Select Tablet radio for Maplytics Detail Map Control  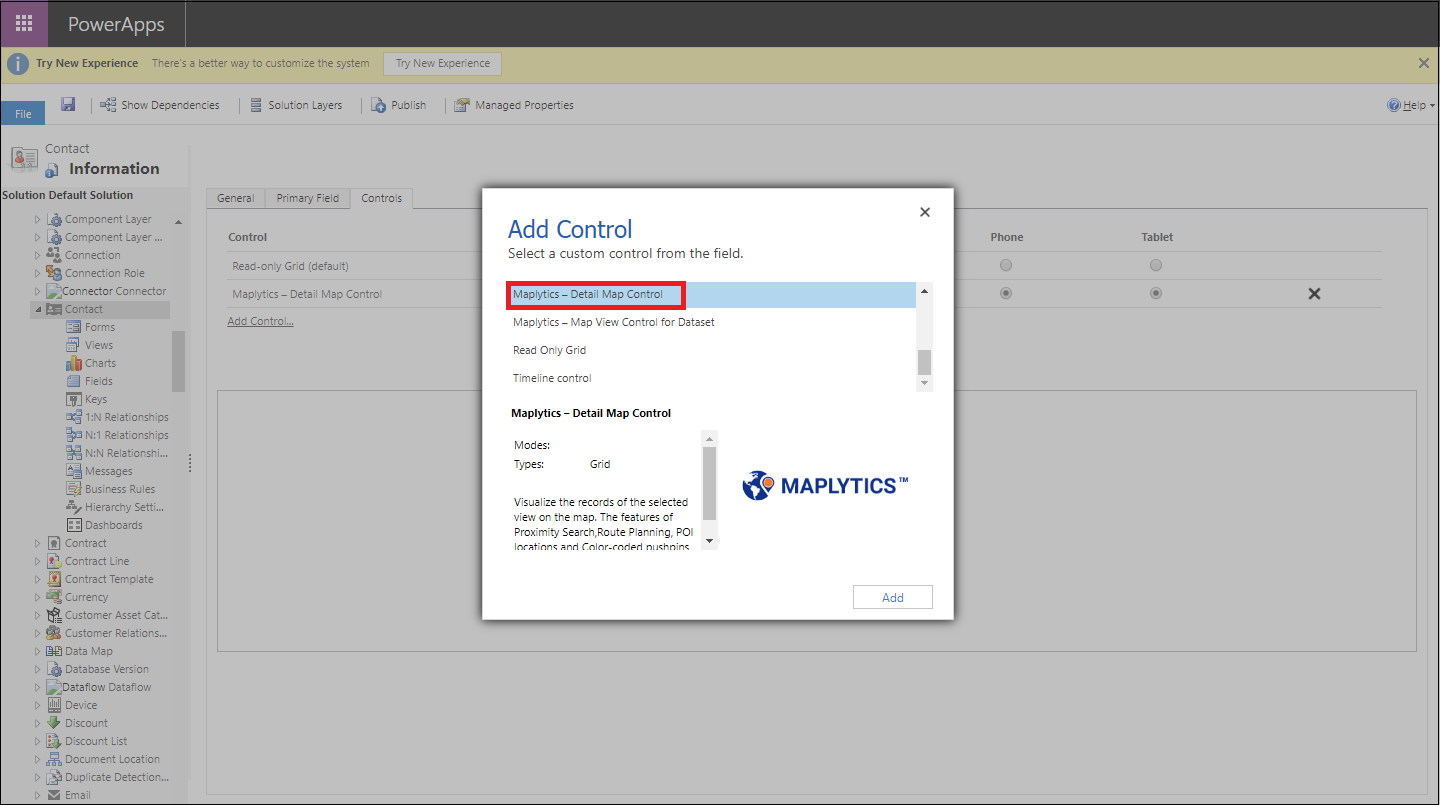pos(1156,293)
